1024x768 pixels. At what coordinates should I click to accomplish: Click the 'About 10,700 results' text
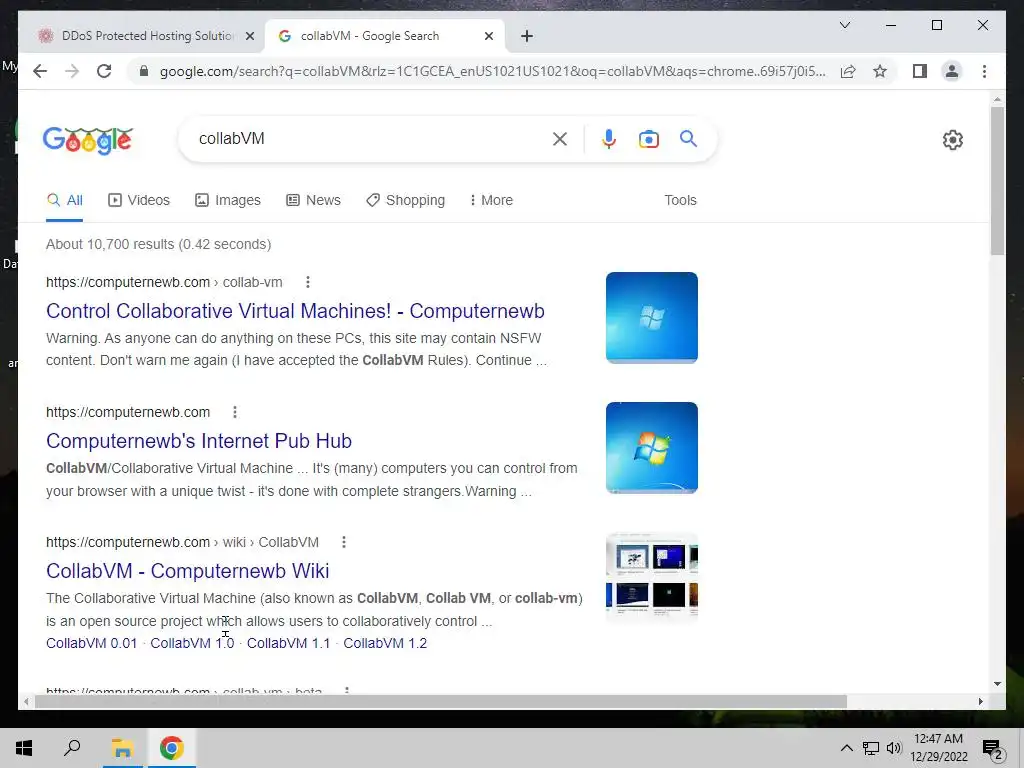(x=158, y=244)
